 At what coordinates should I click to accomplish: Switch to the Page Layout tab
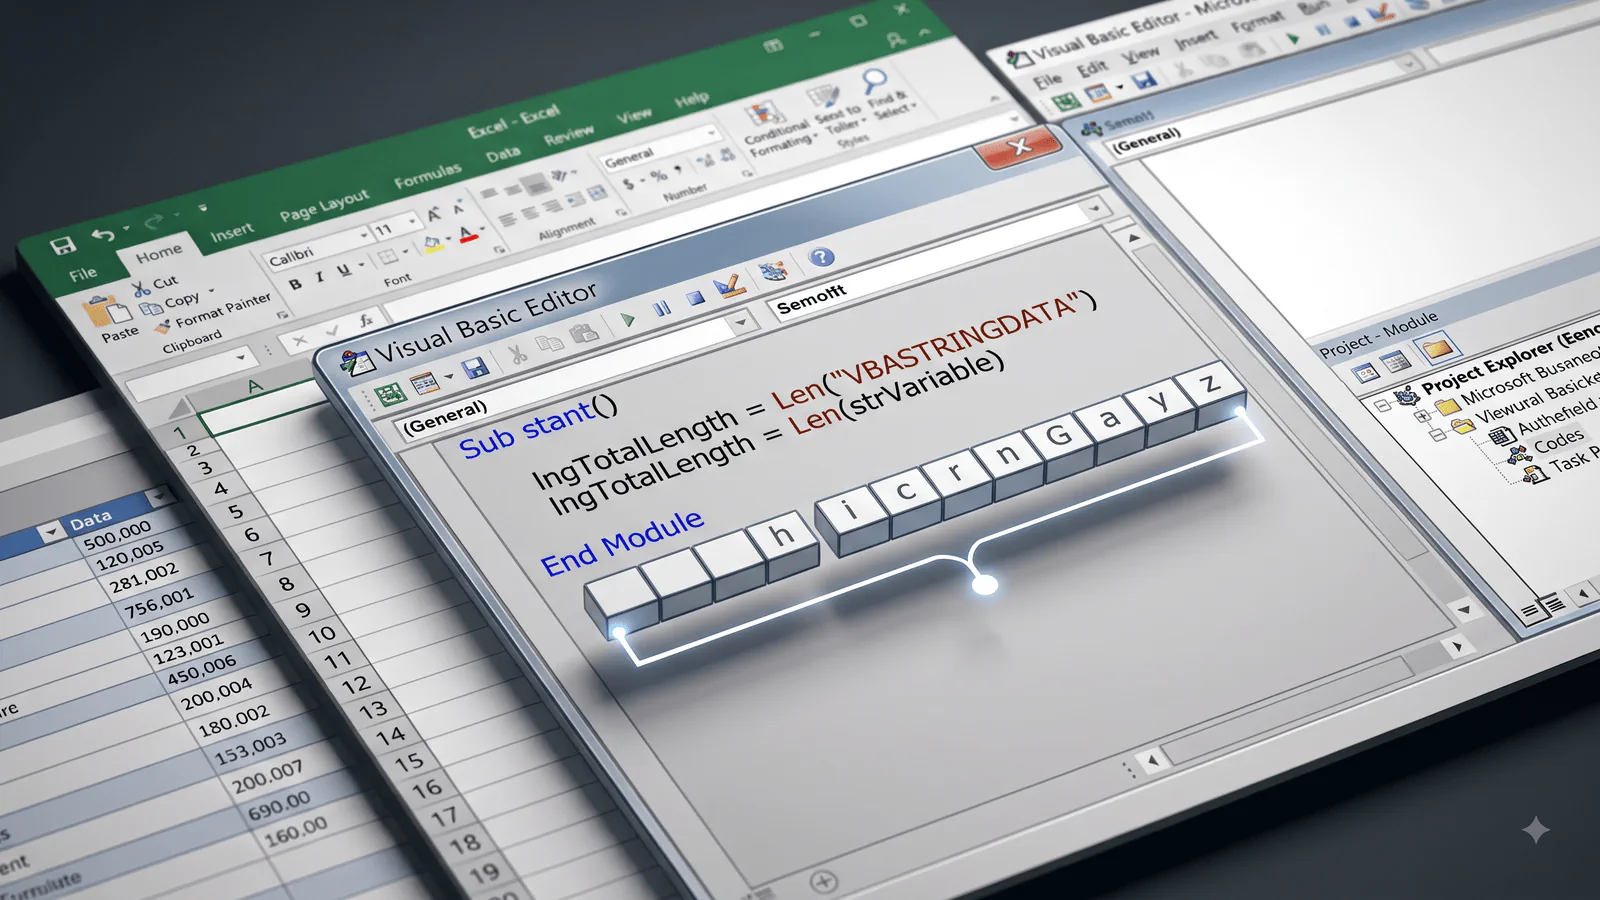[x=324, y=206]
